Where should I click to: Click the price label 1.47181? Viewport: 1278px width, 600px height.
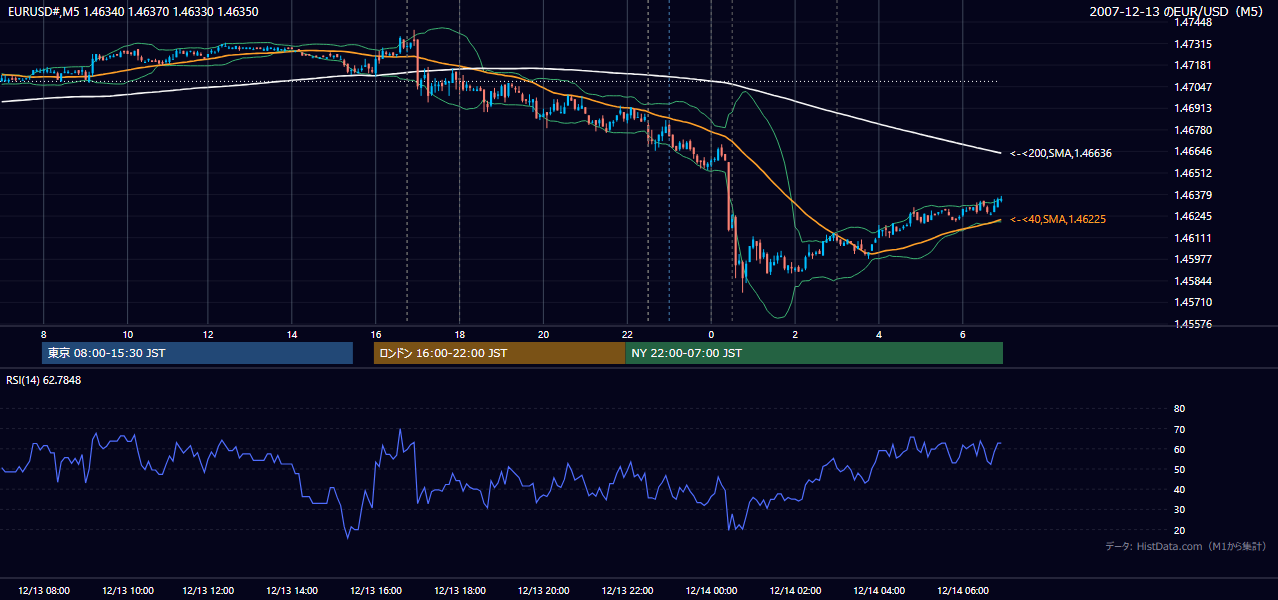1195,65
